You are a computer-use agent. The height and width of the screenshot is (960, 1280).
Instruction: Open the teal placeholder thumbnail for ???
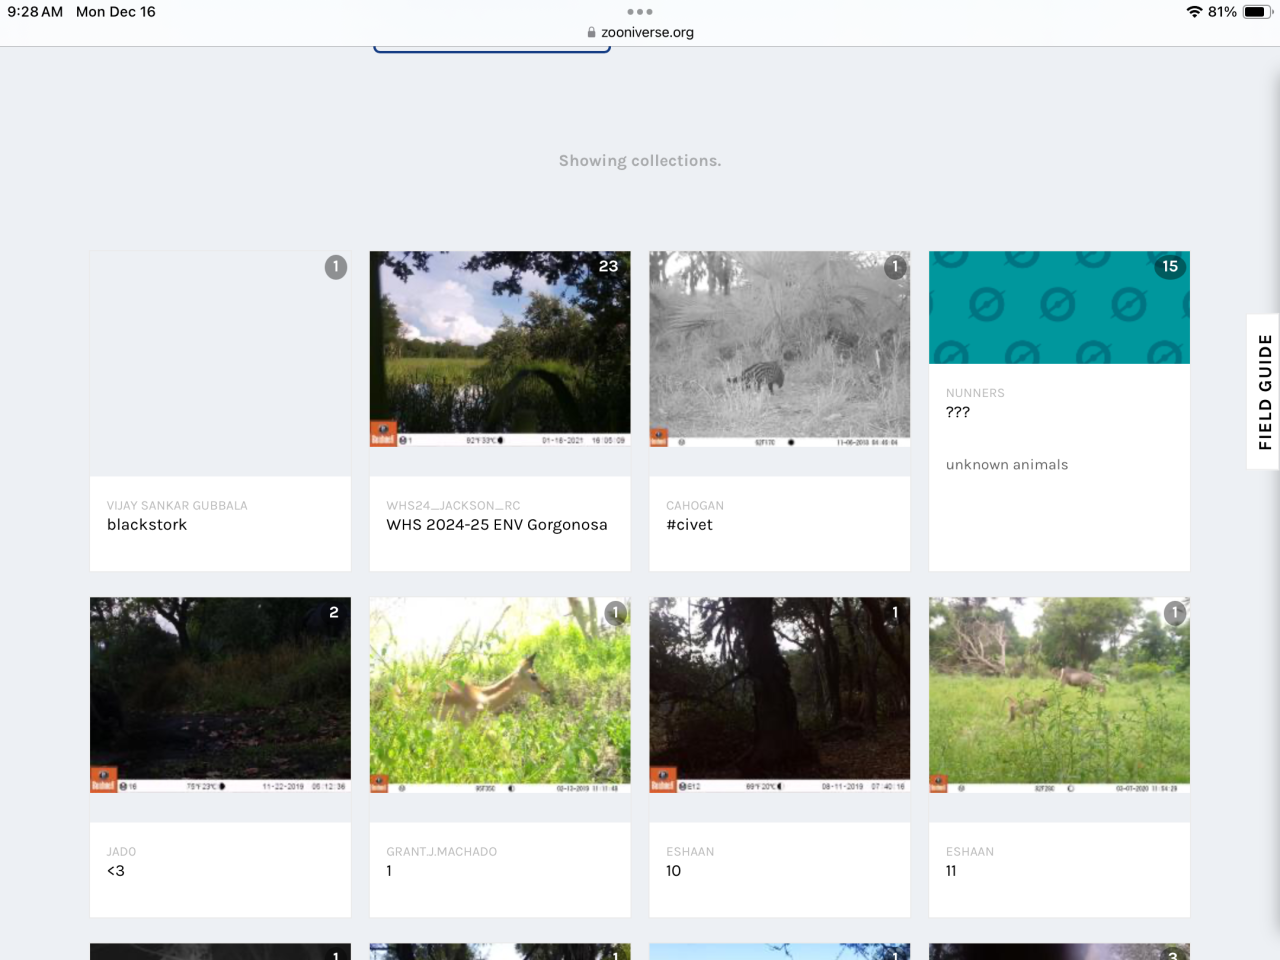click(x=1060, y=307)
